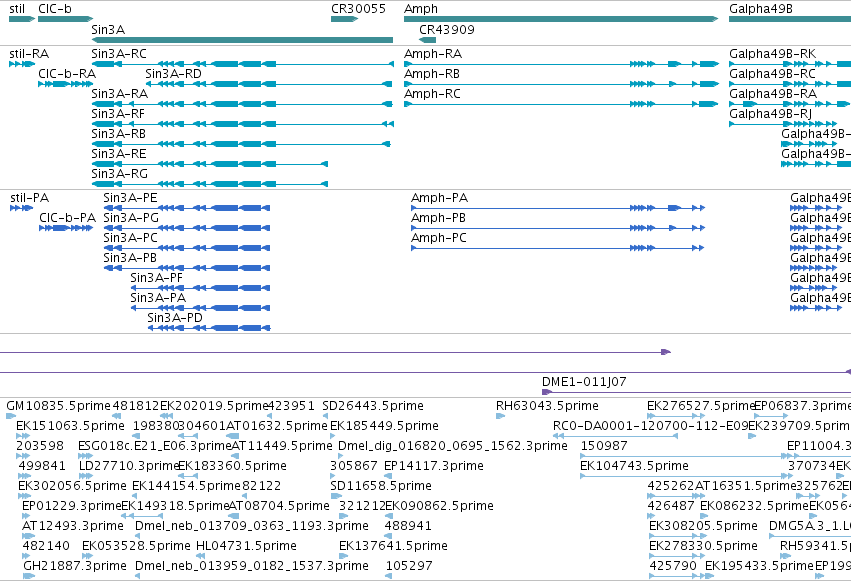Click the EK278330.5prime EST label
The width and height of the screenshot is (851, 581).
pyautogui.click(x=703, y=546)
